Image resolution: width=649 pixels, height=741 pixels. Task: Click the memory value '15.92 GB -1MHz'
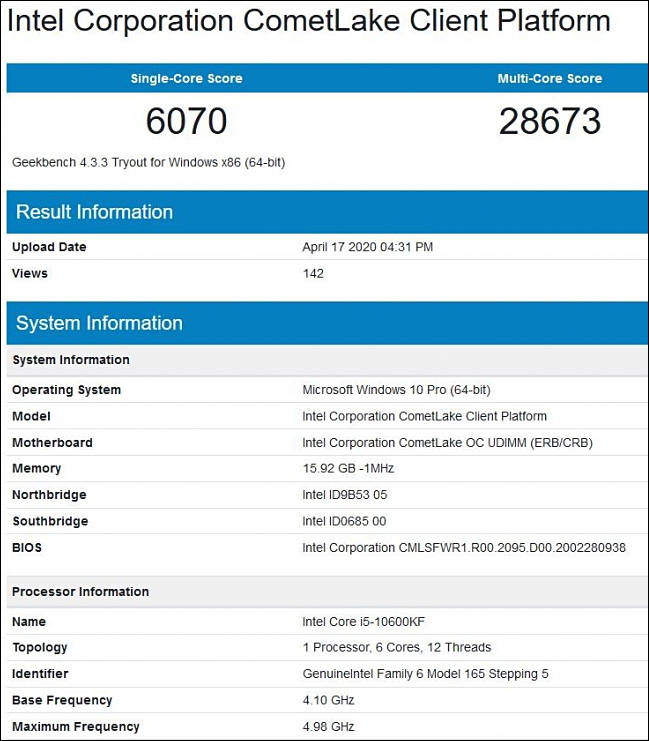coord(348,468)
